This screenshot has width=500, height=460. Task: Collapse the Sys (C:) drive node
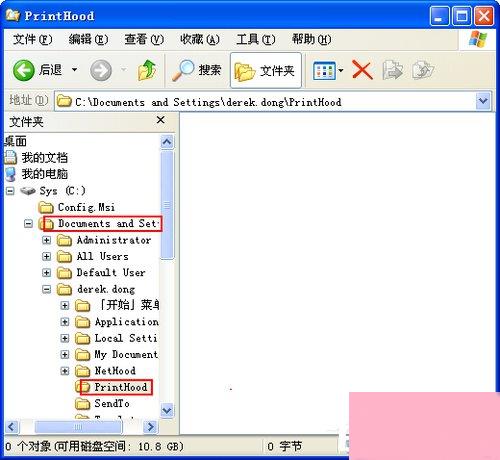10,191
